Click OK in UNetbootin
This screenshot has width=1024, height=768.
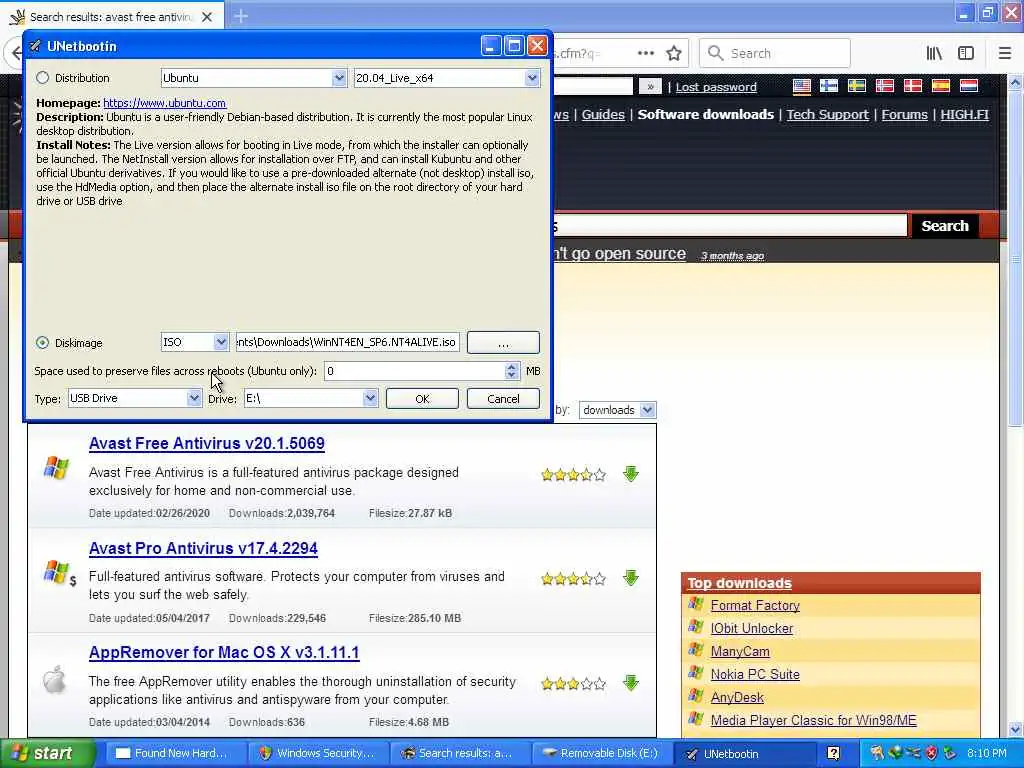422,398
